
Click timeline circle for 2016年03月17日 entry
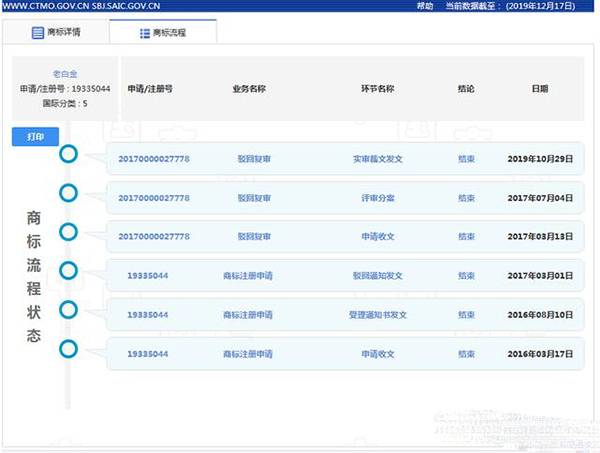click(x=68, y=348)
